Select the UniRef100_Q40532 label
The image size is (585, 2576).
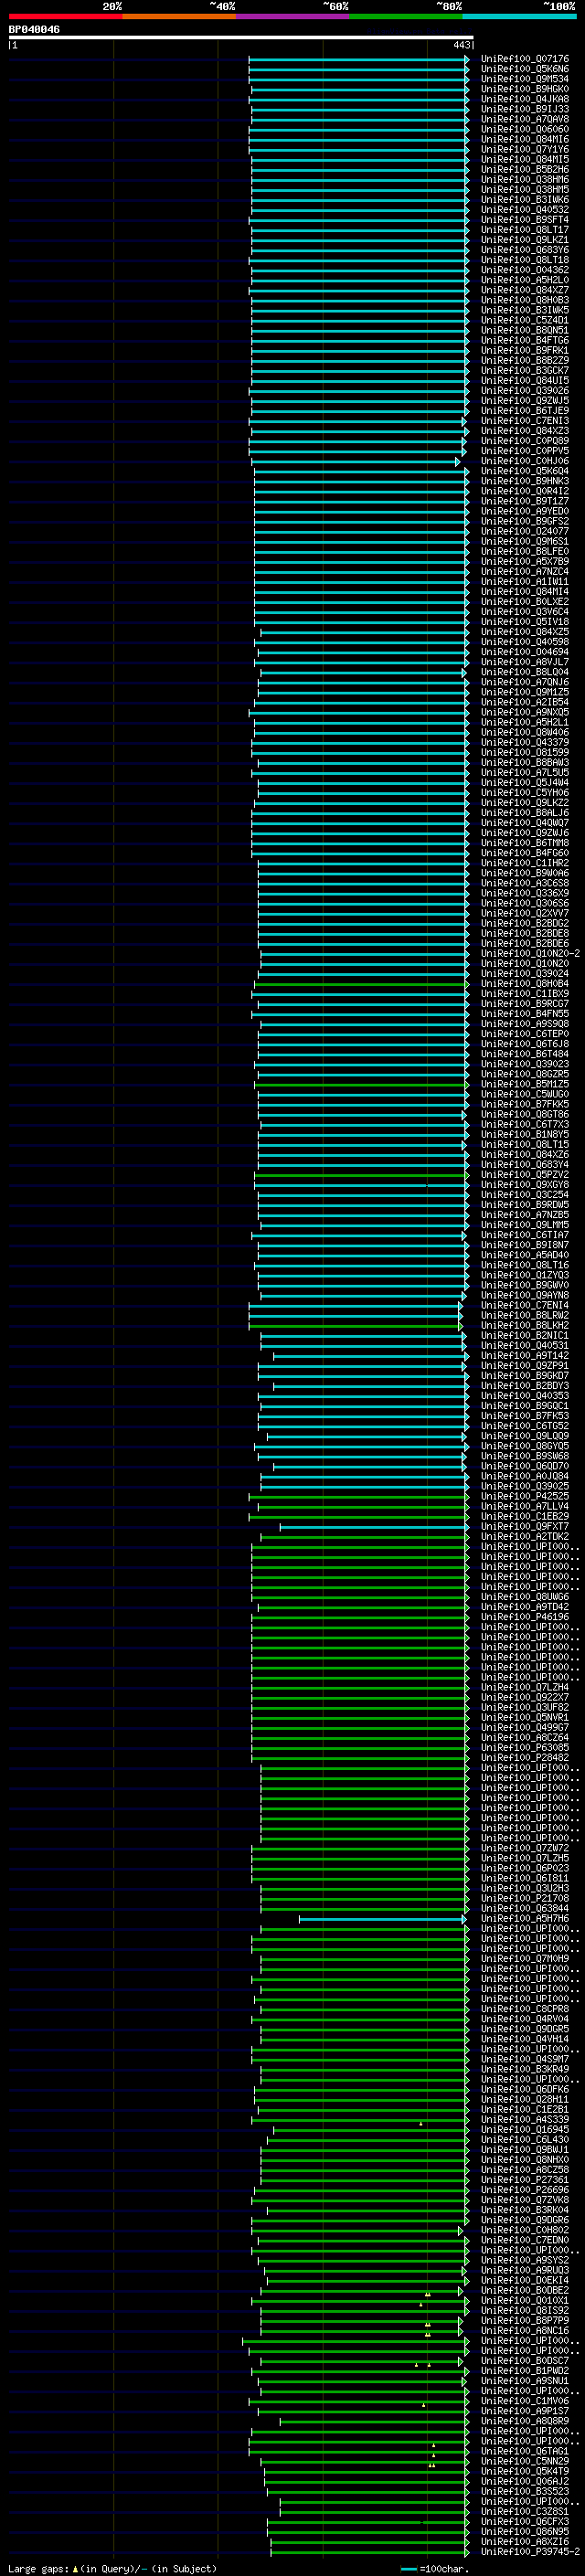pyautogui.click(x=525, y=209)
